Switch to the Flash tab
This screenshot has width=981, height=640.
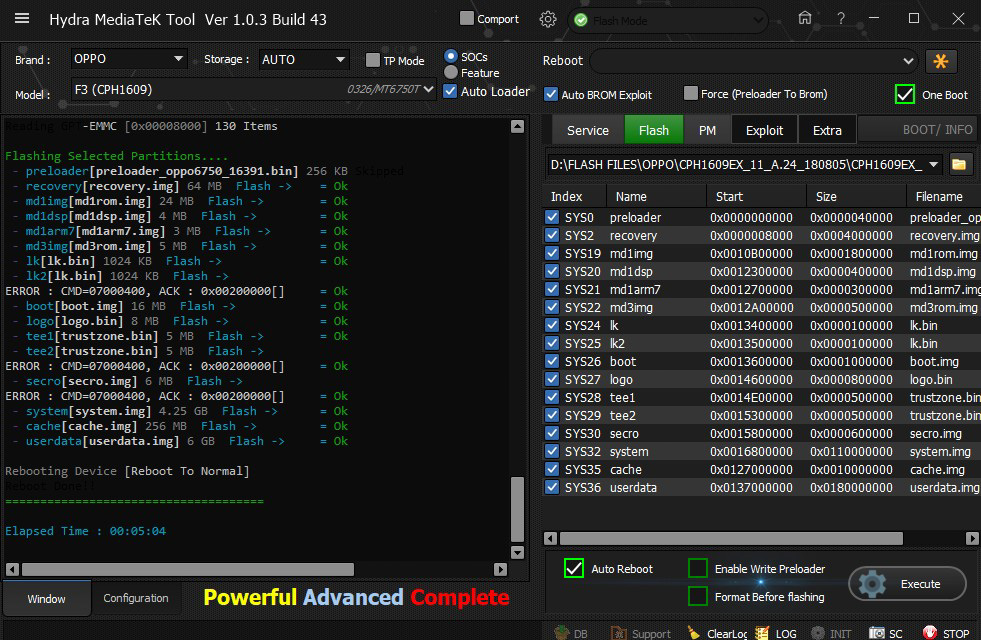point(654,130)
